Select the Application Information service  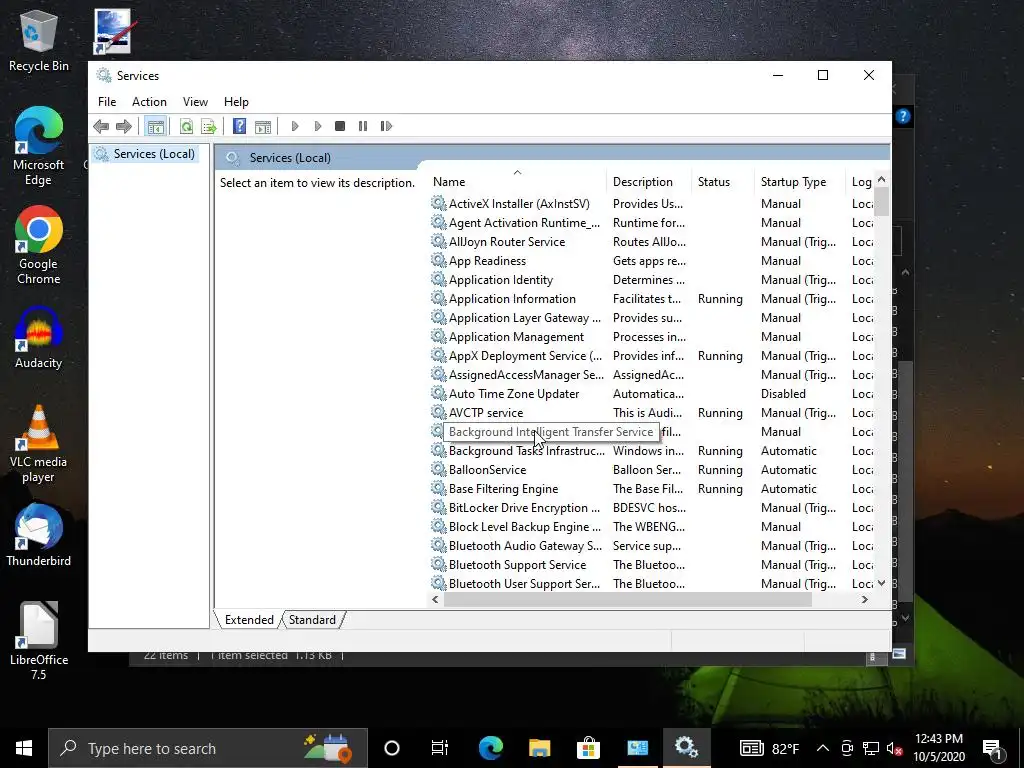pyautogui.click(x=512, y=298)
